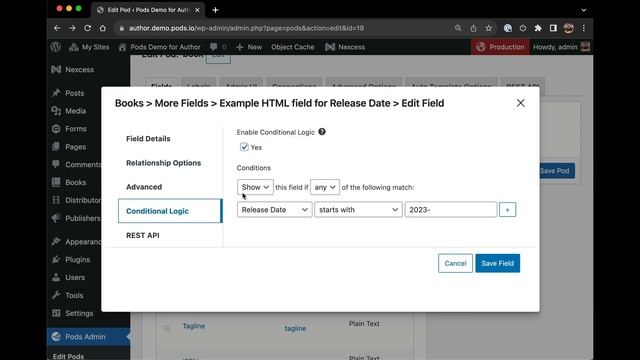Open the Release Date field dropdown
This screenshot has height=360, width=640.
point(275,209)
